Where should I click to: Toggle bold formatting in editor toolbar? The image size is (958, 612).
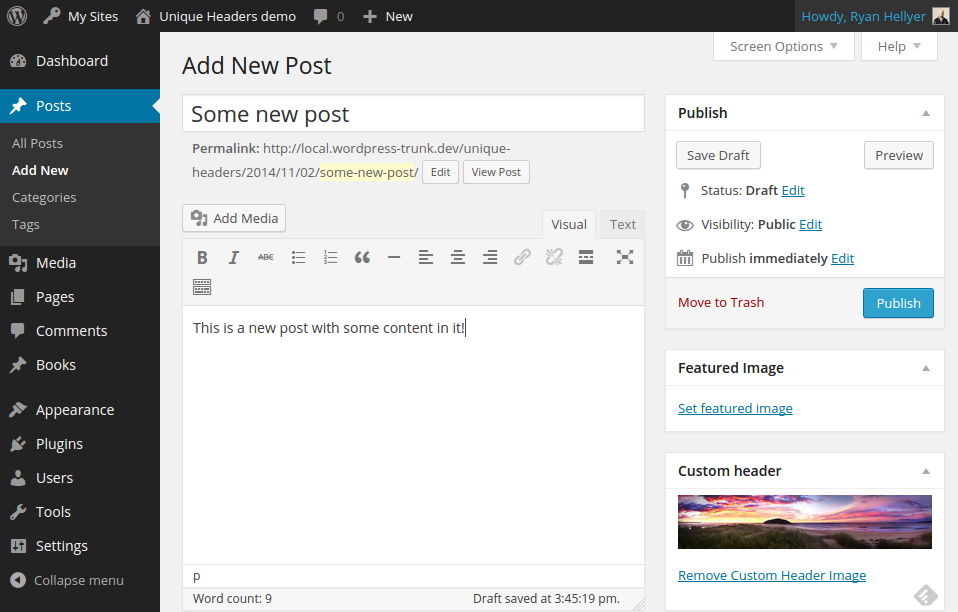point(202,257)
